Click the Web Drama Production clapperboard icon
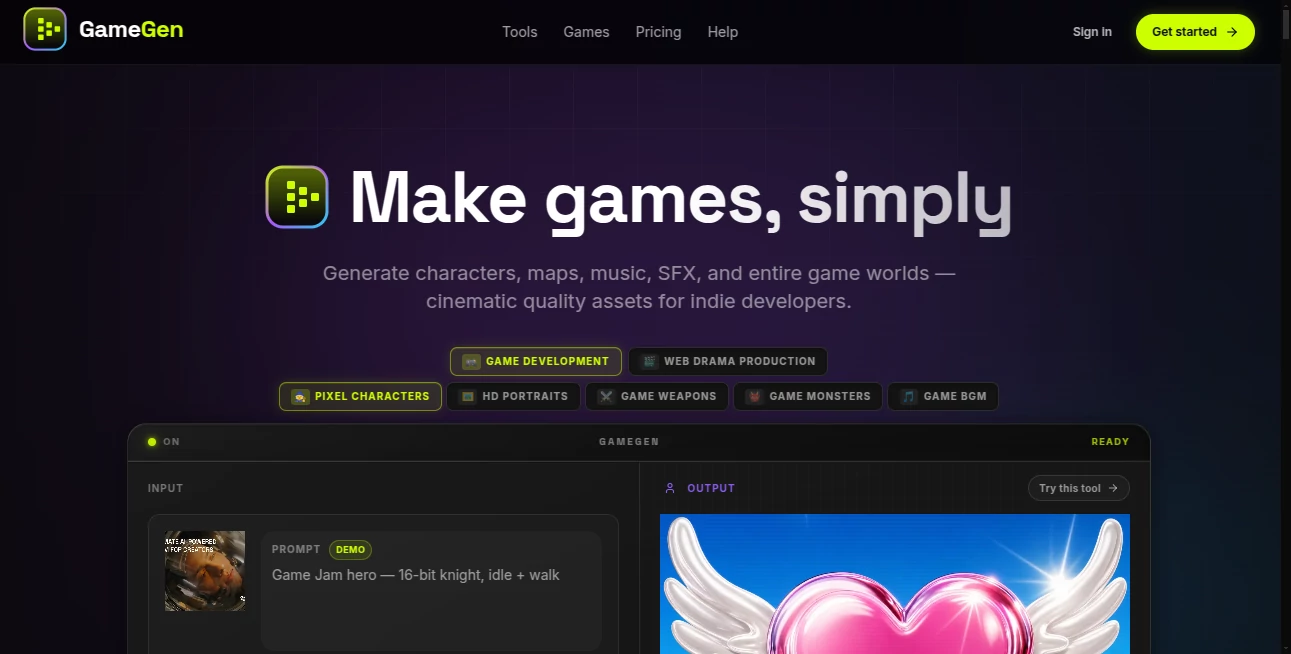The image size is (1291, 654). (x=649, y=361)
